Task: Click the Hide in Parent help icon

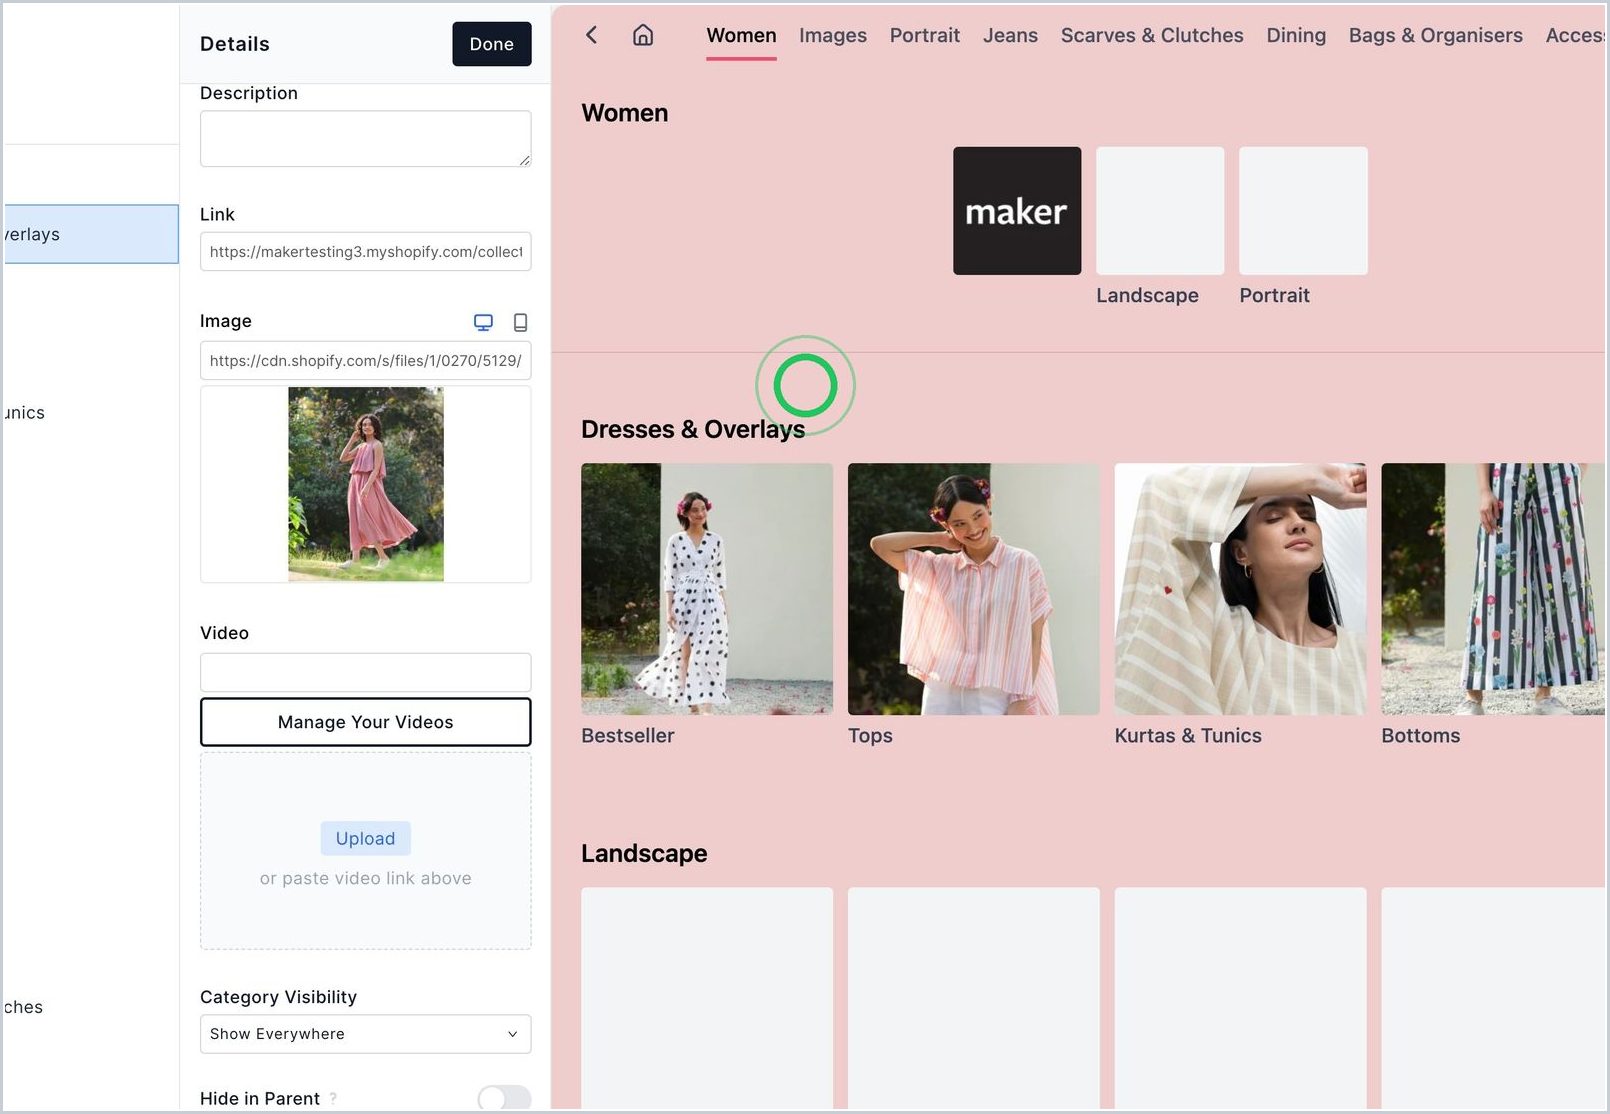Action: pos(333,1098)
